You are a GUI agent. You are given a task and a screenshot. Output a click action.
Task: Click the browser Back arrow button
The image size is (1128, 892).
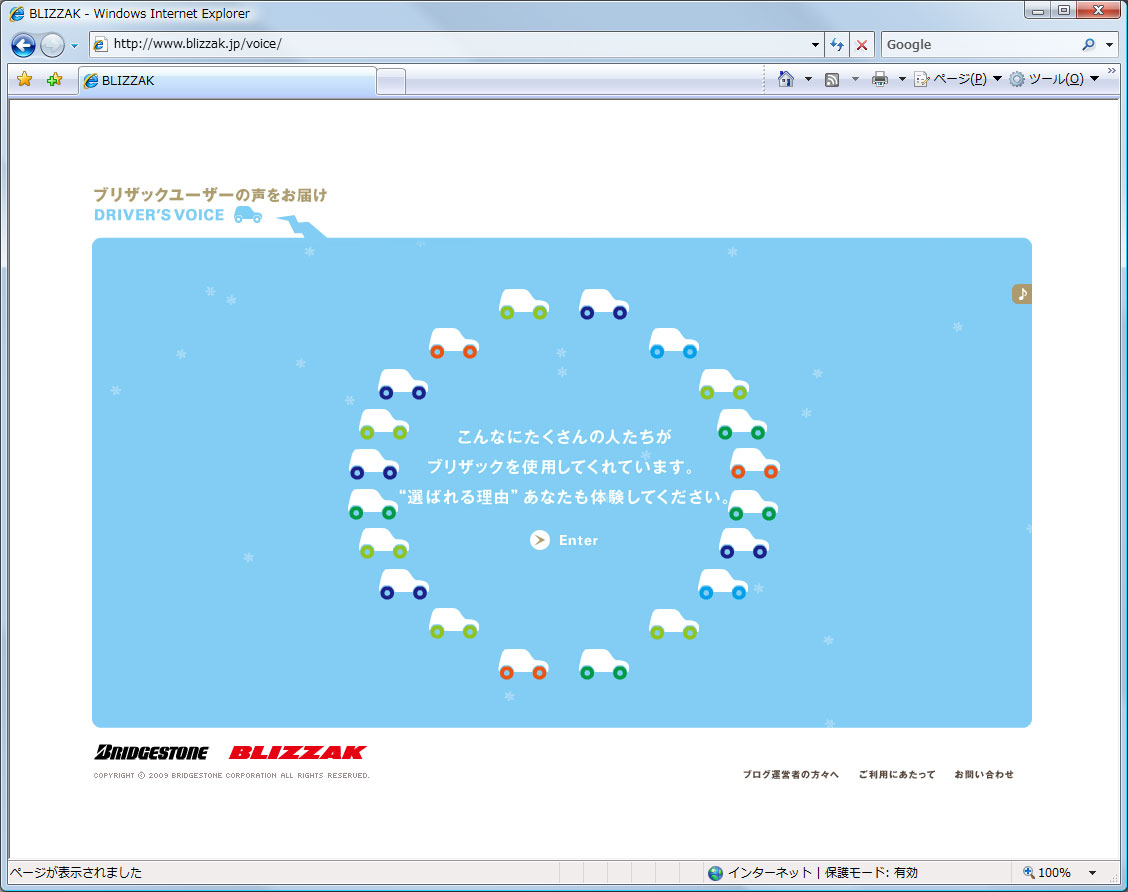(23, 45)
